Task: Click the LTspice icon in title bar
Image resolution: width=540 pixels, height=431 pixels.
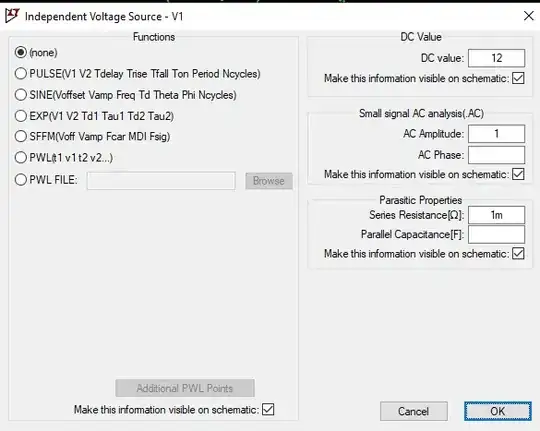Action: (x=12, y=16)
